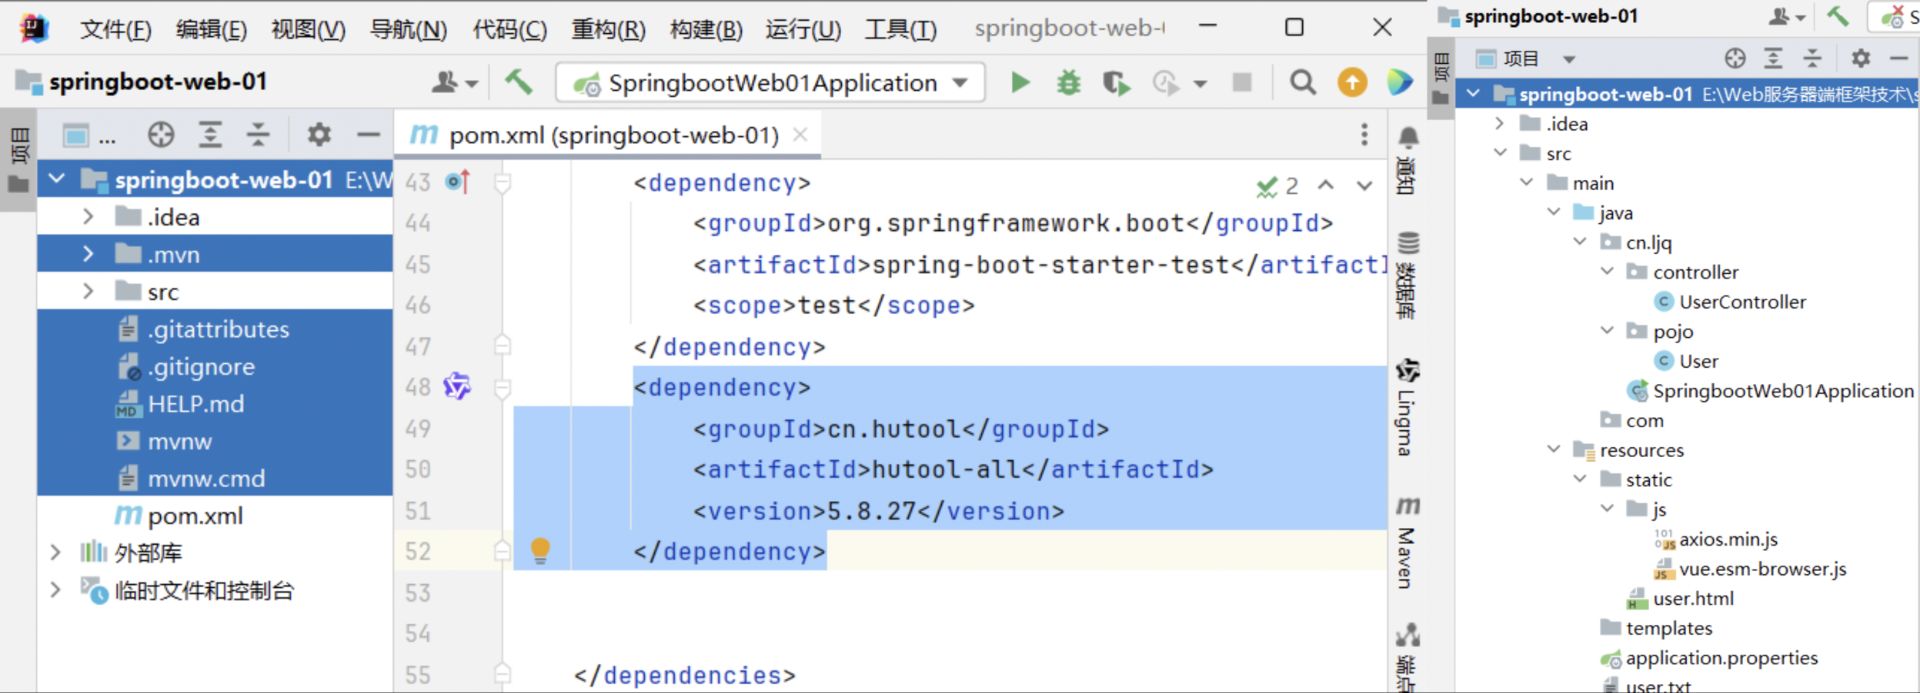Open the 导航(N) menu
This screenshot has width=1920, height=693.
click(408, 29)
